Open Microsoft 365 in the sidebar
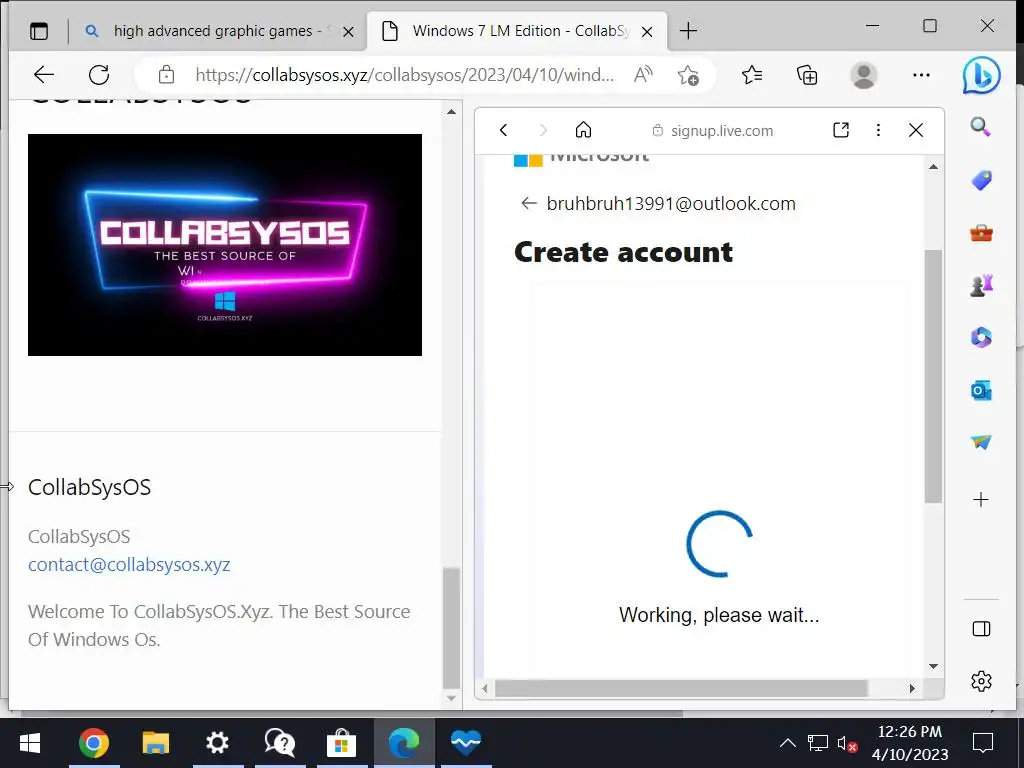The width and height of the screenshot is (1024, 768). click(981, 337)
